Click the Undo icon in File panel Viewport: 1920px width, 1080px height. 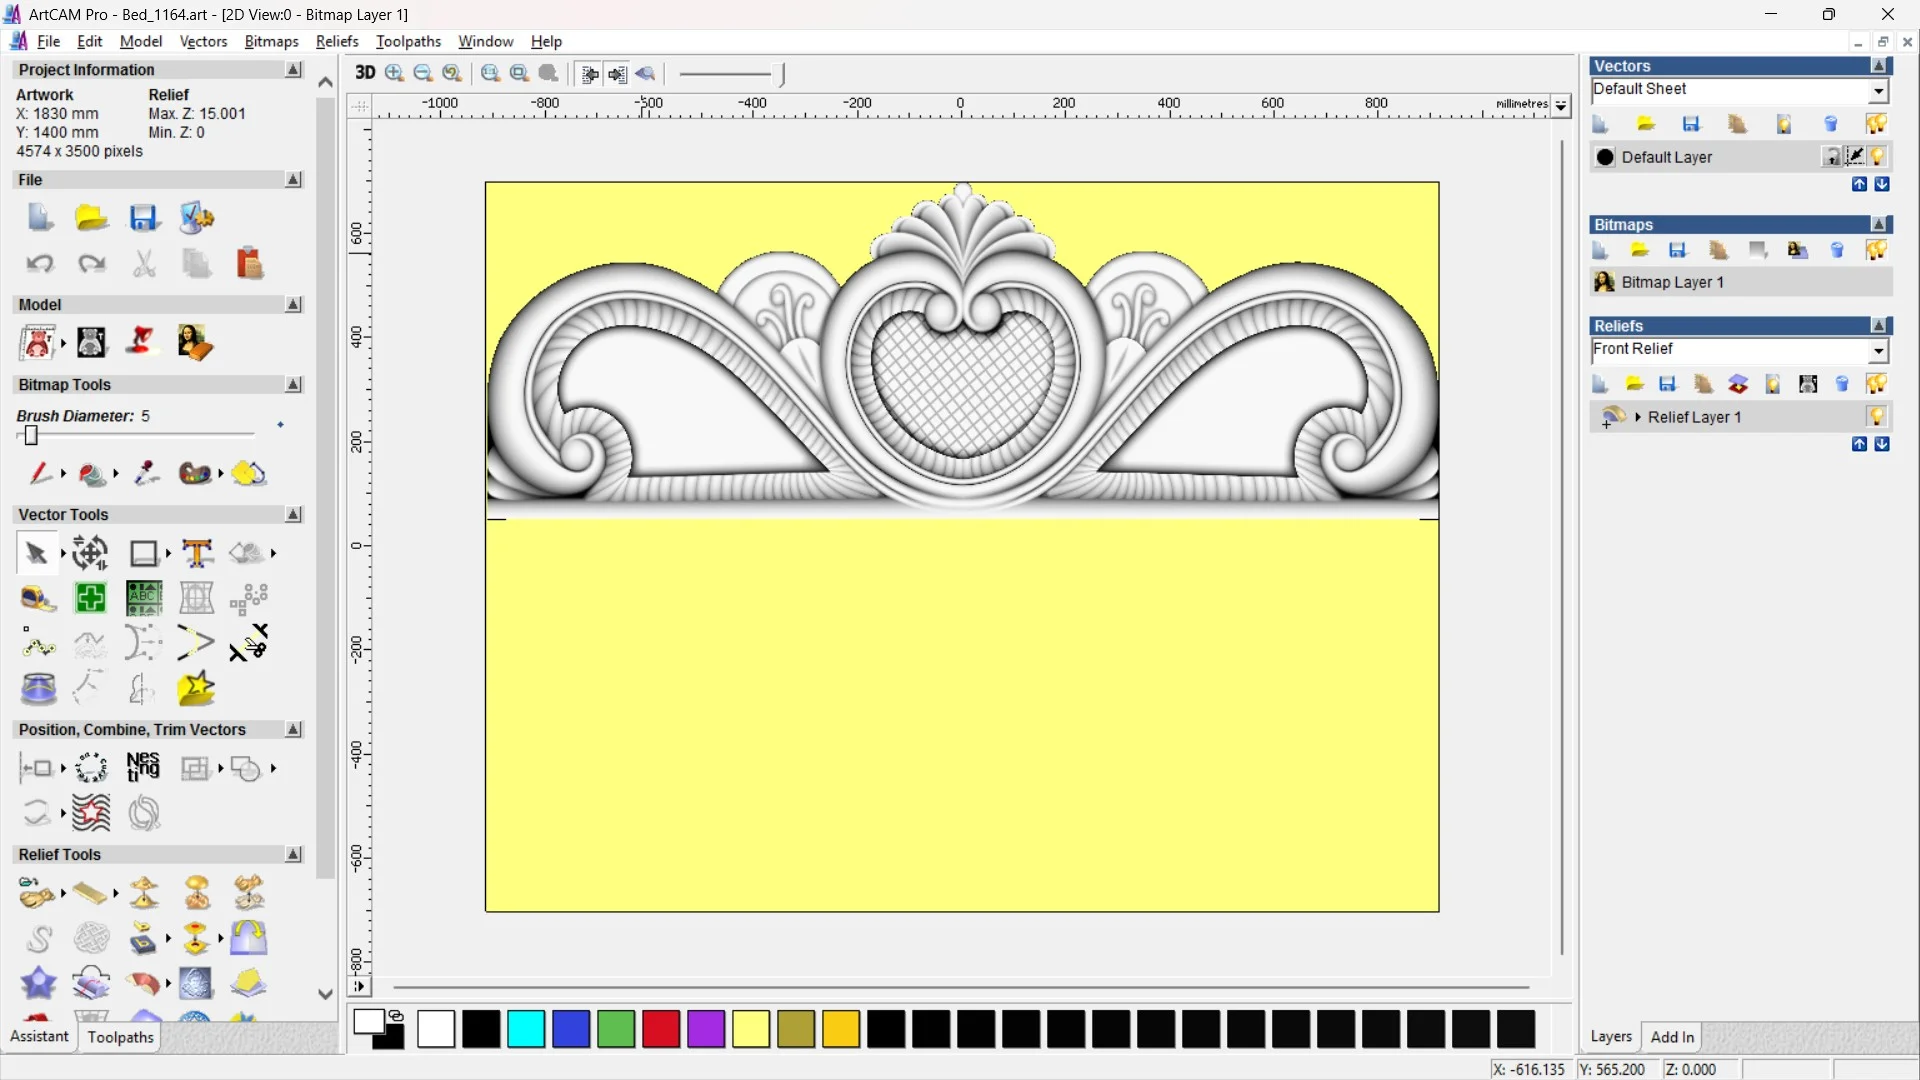tap(40, 264)
